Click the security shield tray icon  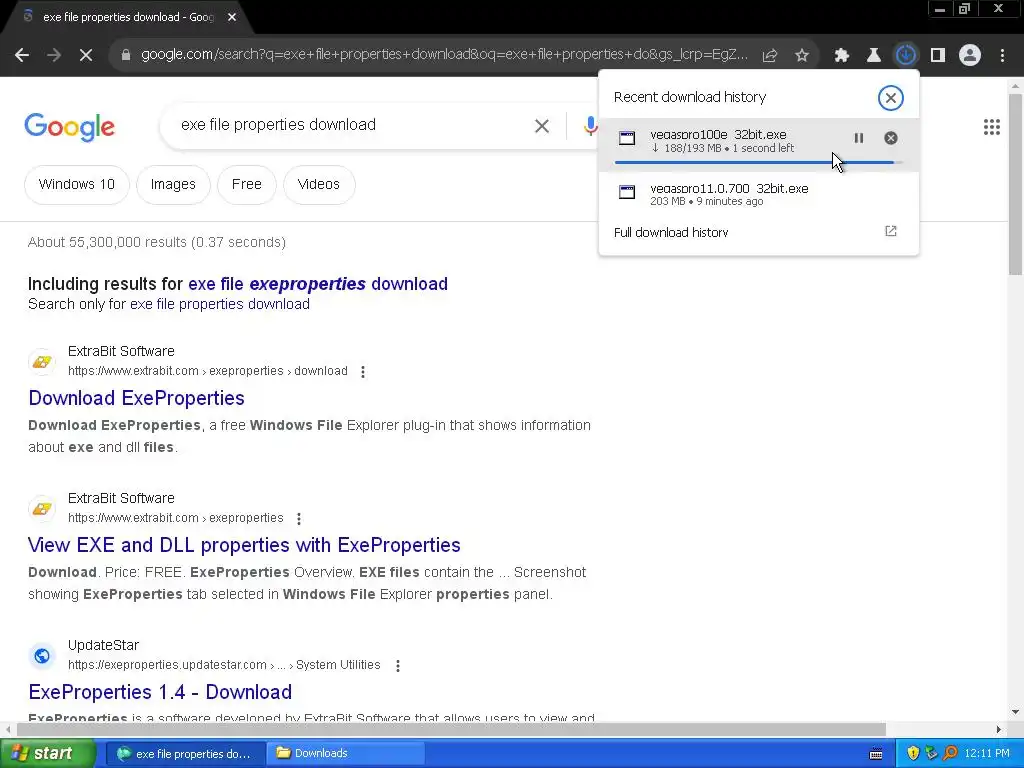click(x=913, y=754)
